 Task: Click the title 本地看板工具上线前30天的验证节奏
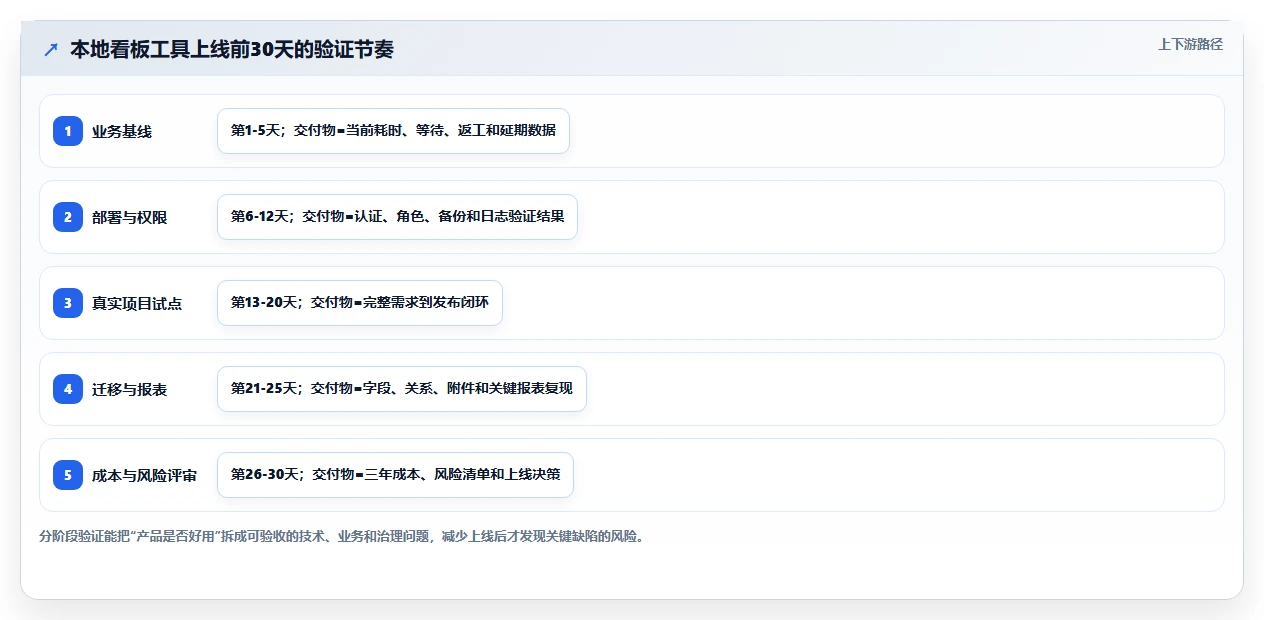pos(232,50)
